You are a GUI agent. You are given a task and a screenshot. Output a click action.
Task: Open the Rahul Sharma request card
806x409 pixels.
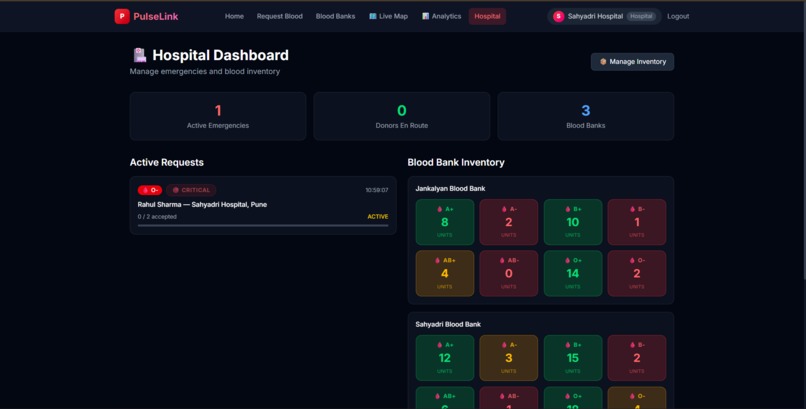[263, 206]
